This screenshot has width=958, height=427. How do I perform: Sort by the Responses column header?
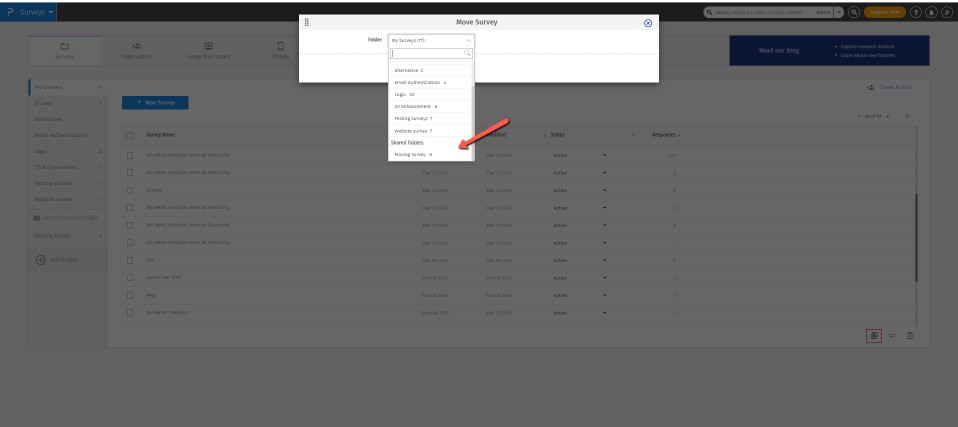coord(664,135)
